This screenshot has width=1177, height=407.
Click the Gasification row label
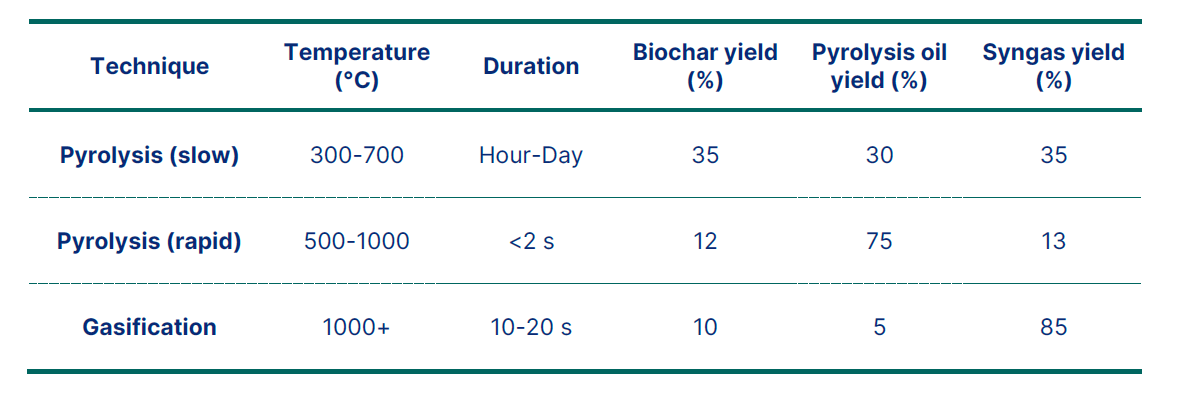(149, 327)
